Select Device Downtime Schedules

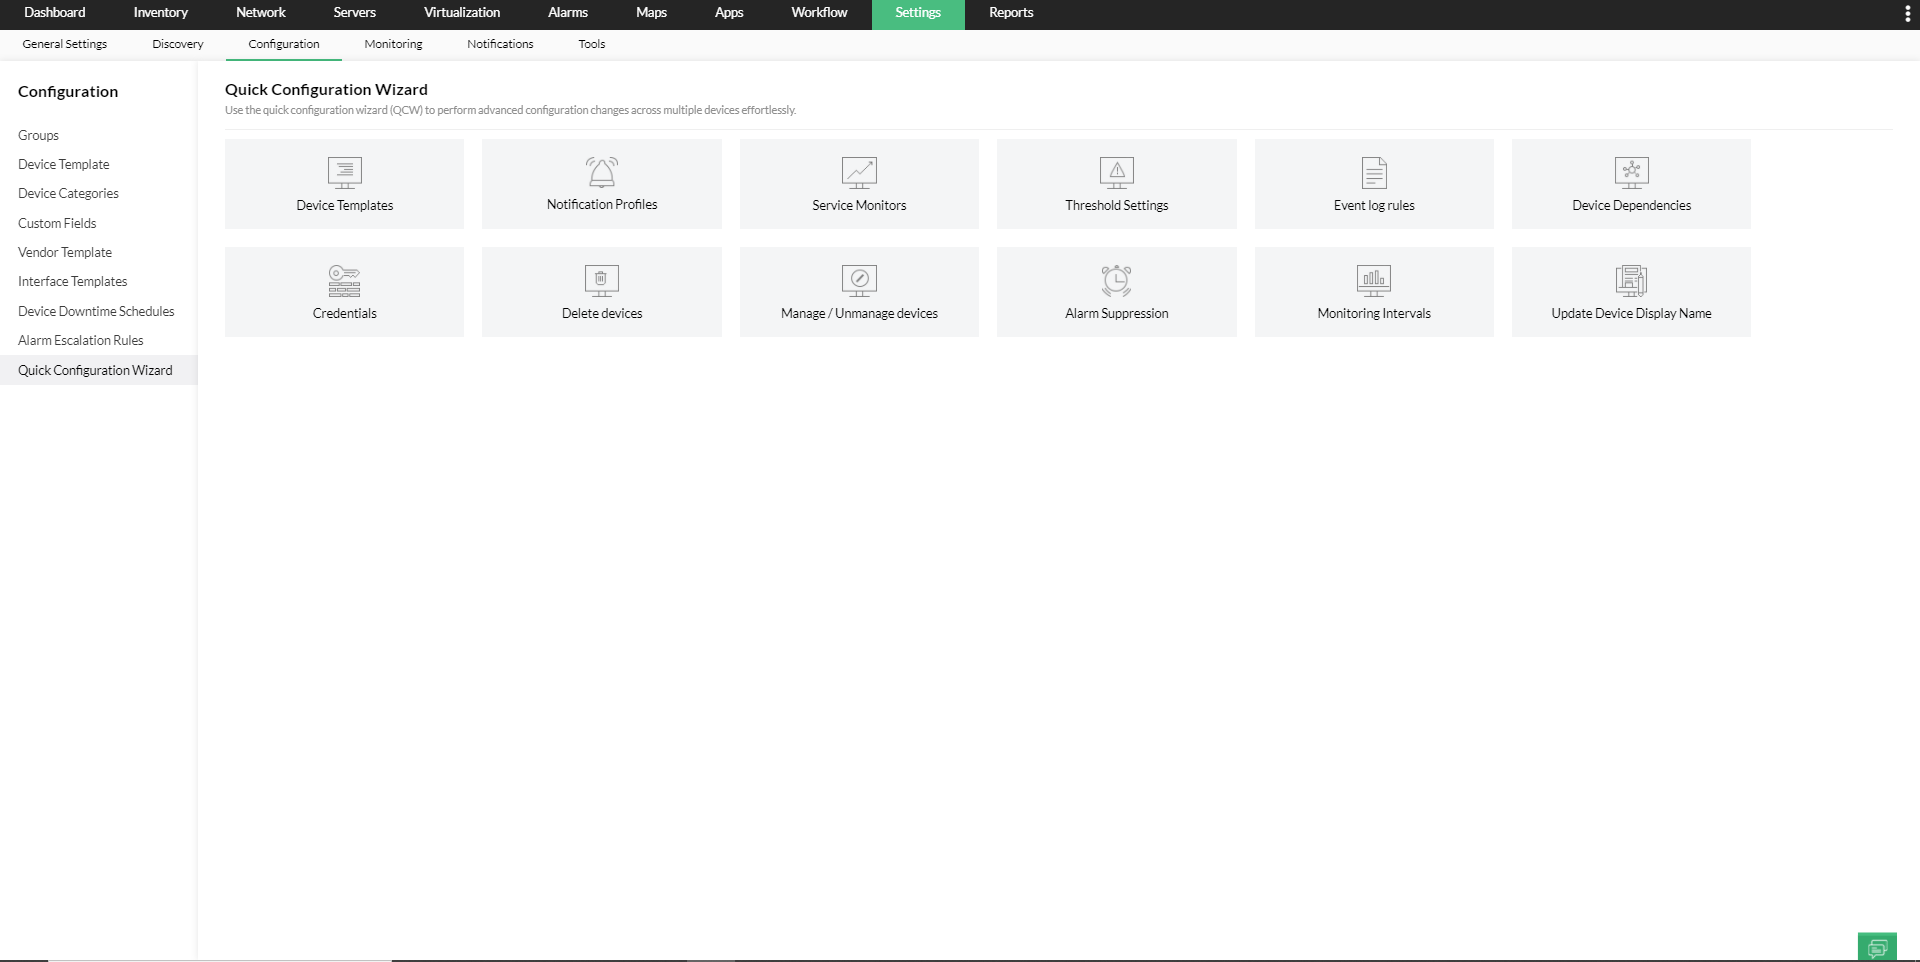96,311
